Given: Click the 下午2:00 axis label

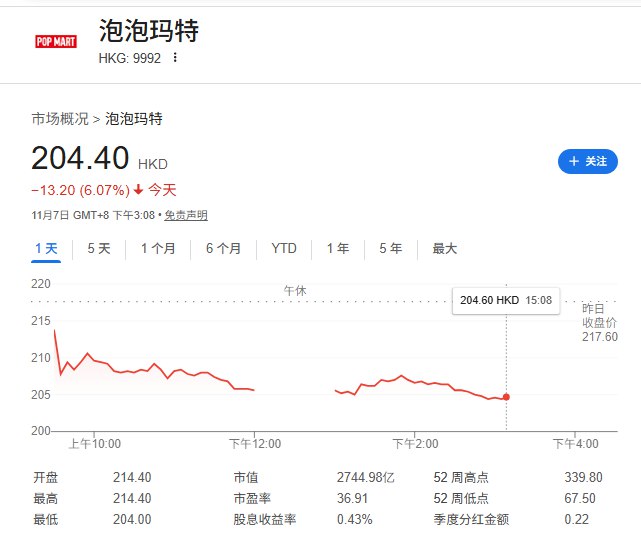Looking at the screenshot, I should pos(415,444).
